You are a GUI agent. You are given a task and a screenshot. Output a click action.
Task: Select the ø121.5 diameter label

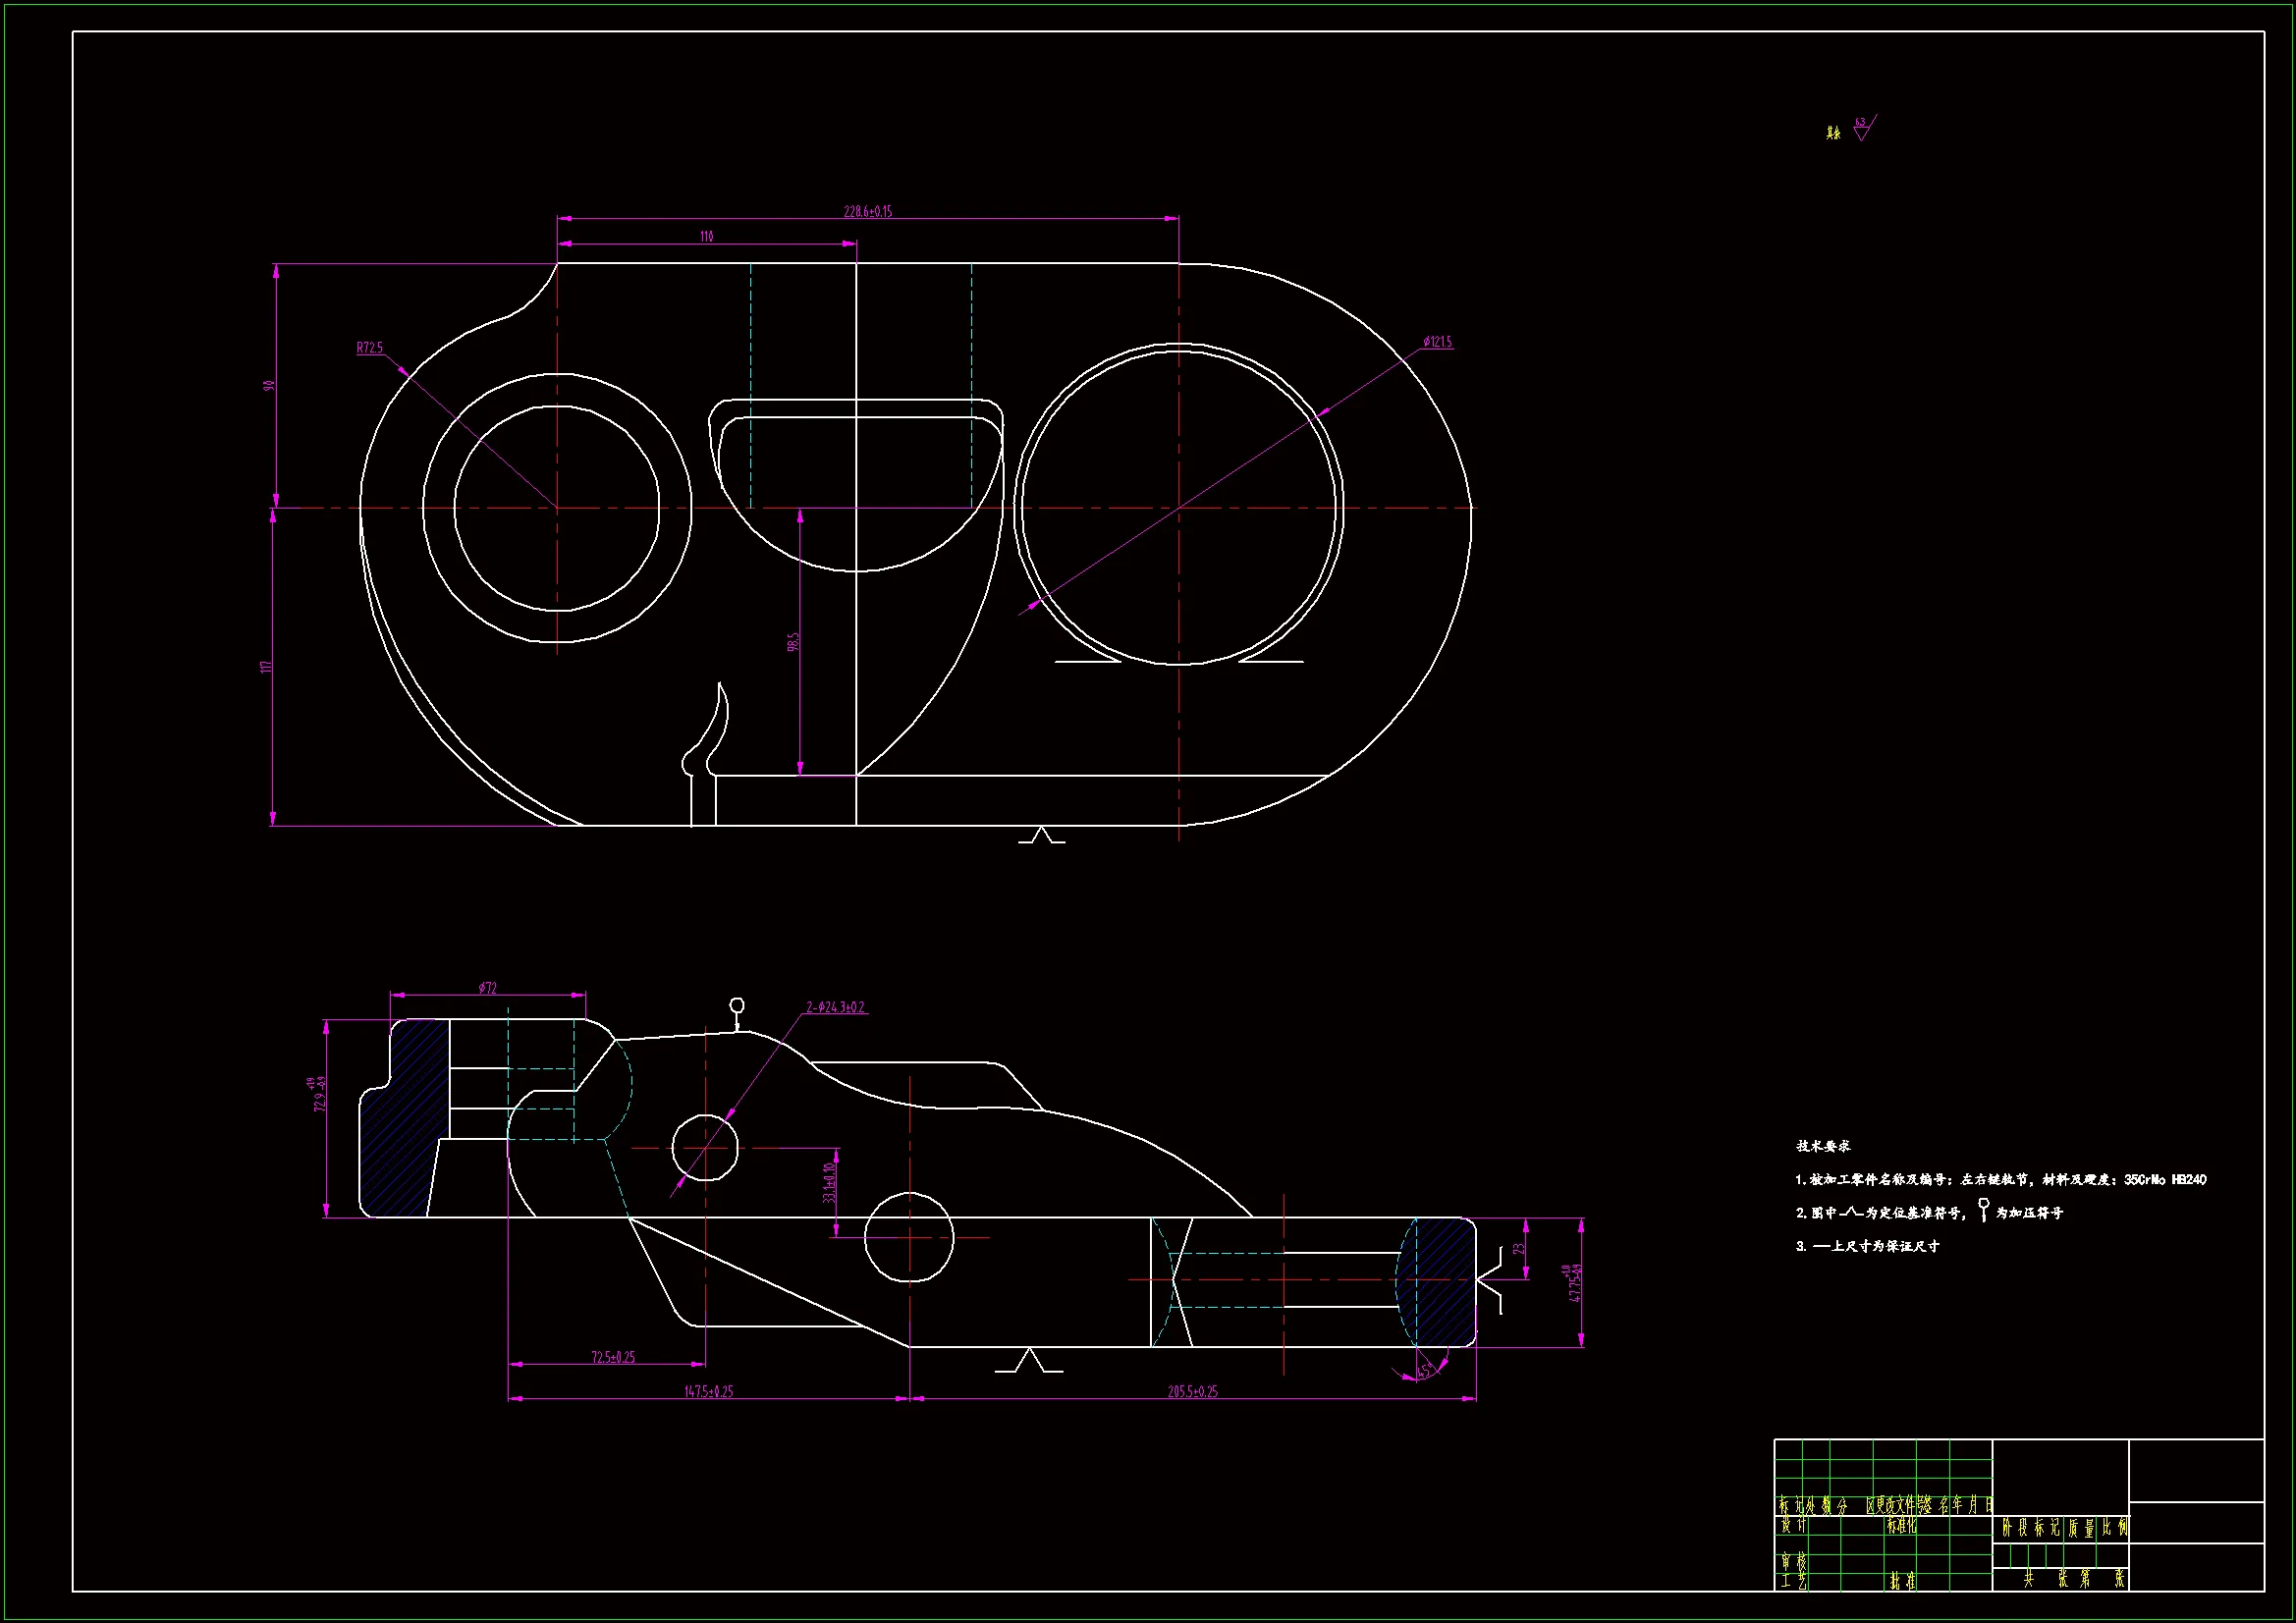[x=1437, y=342]
